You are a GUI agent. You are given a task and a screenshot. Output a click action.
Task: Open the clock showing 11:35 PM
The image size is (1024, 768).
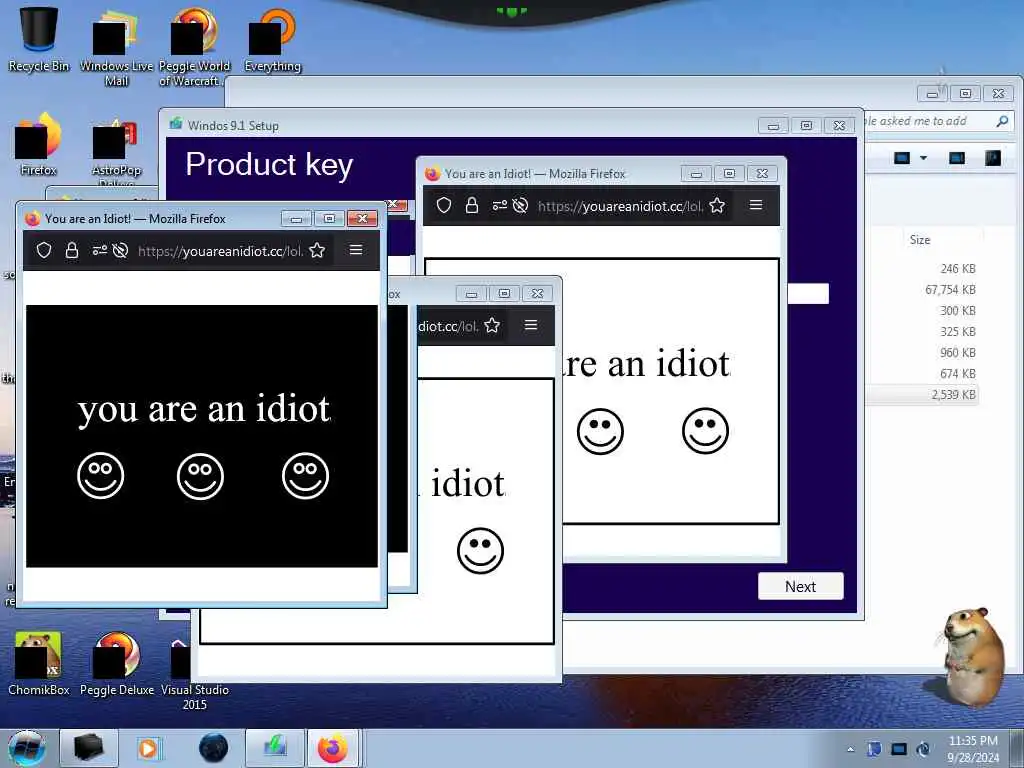973,749
